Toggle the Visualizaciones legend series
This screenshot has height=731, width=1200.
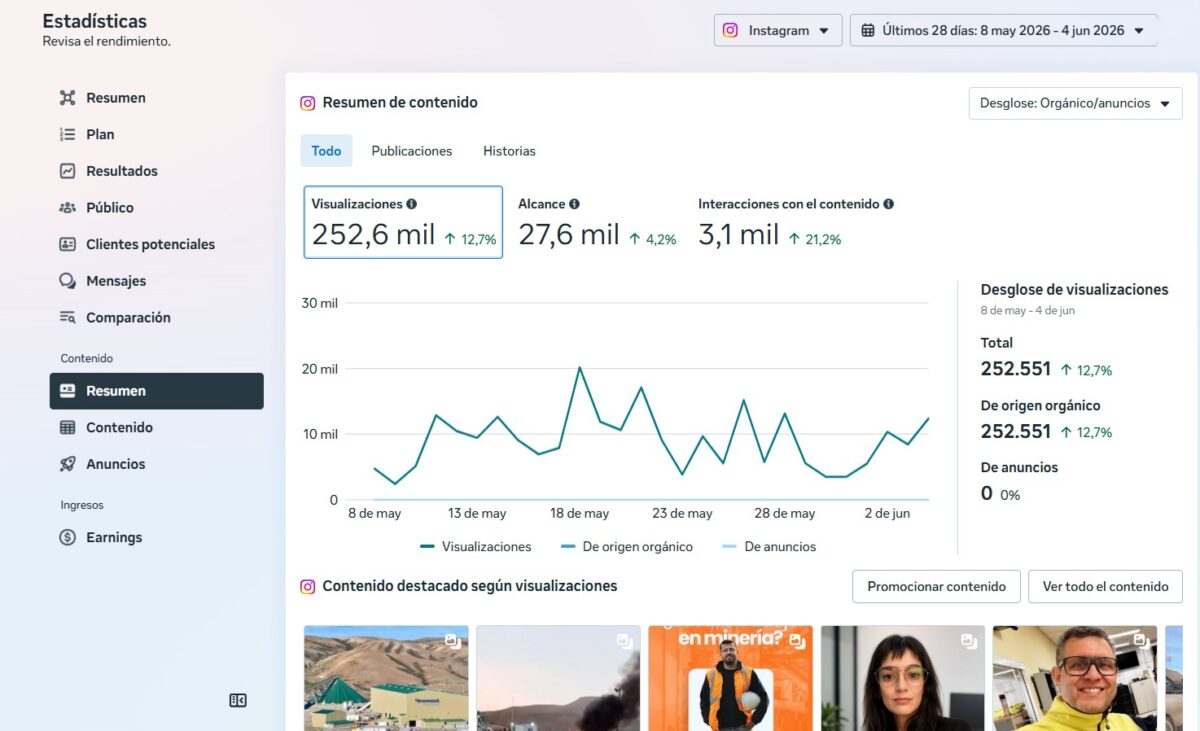point(476,547)
